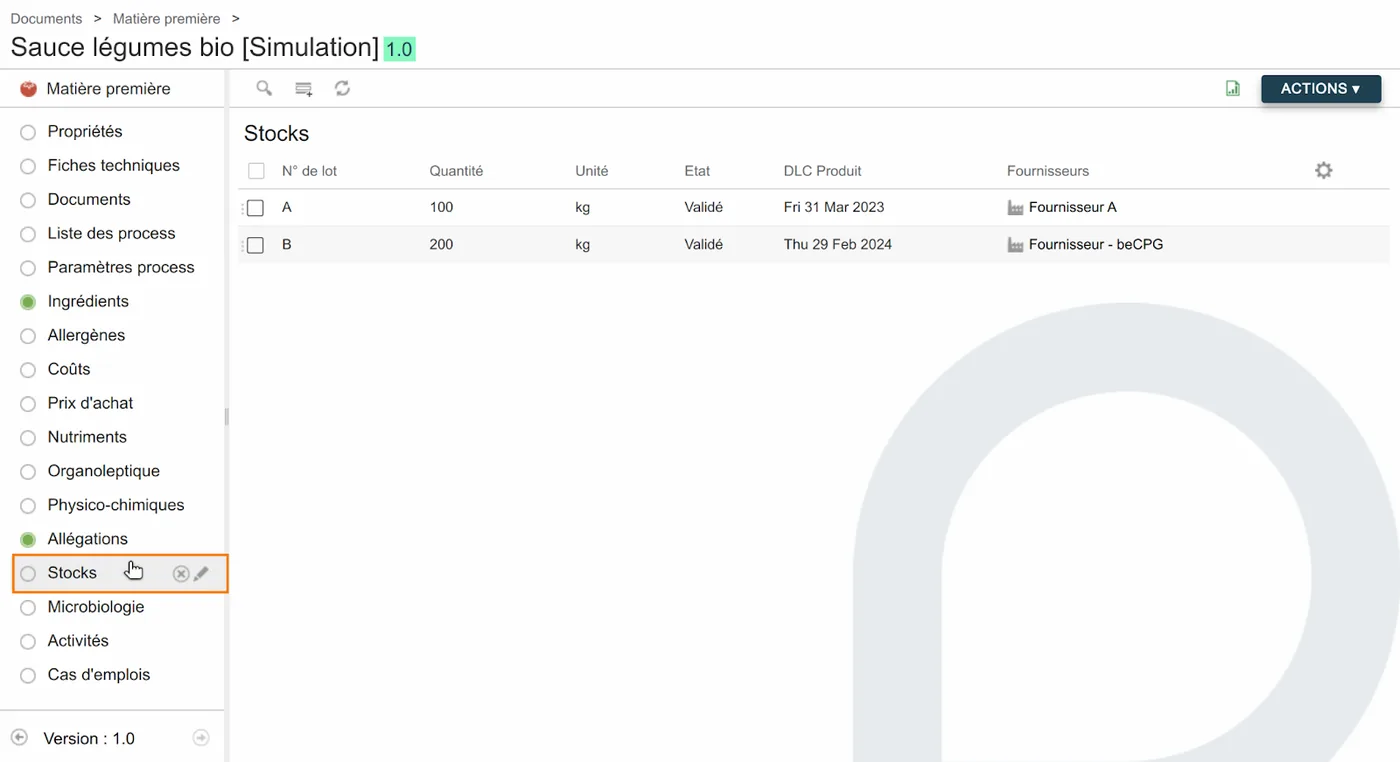
Task: Click the tomato icon beside Matière première
Action: (28, 89)
